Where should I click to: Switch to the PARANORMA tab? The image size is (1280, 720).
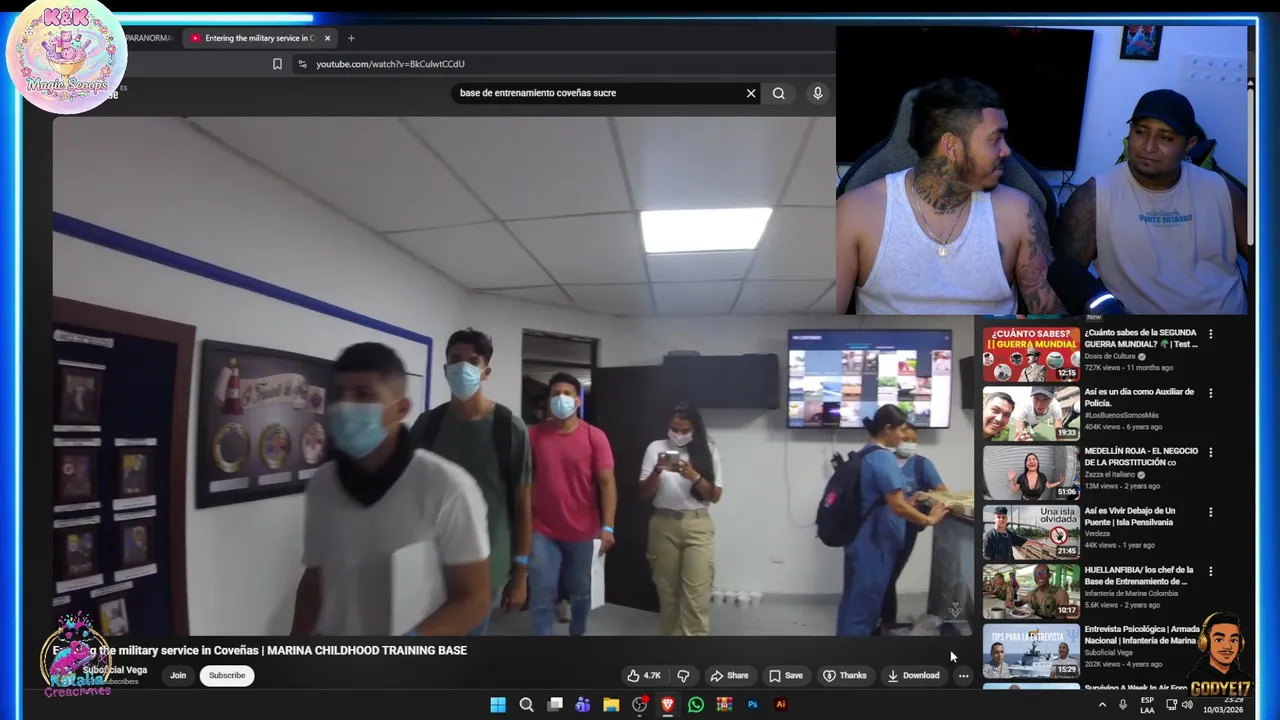point(150,38)
